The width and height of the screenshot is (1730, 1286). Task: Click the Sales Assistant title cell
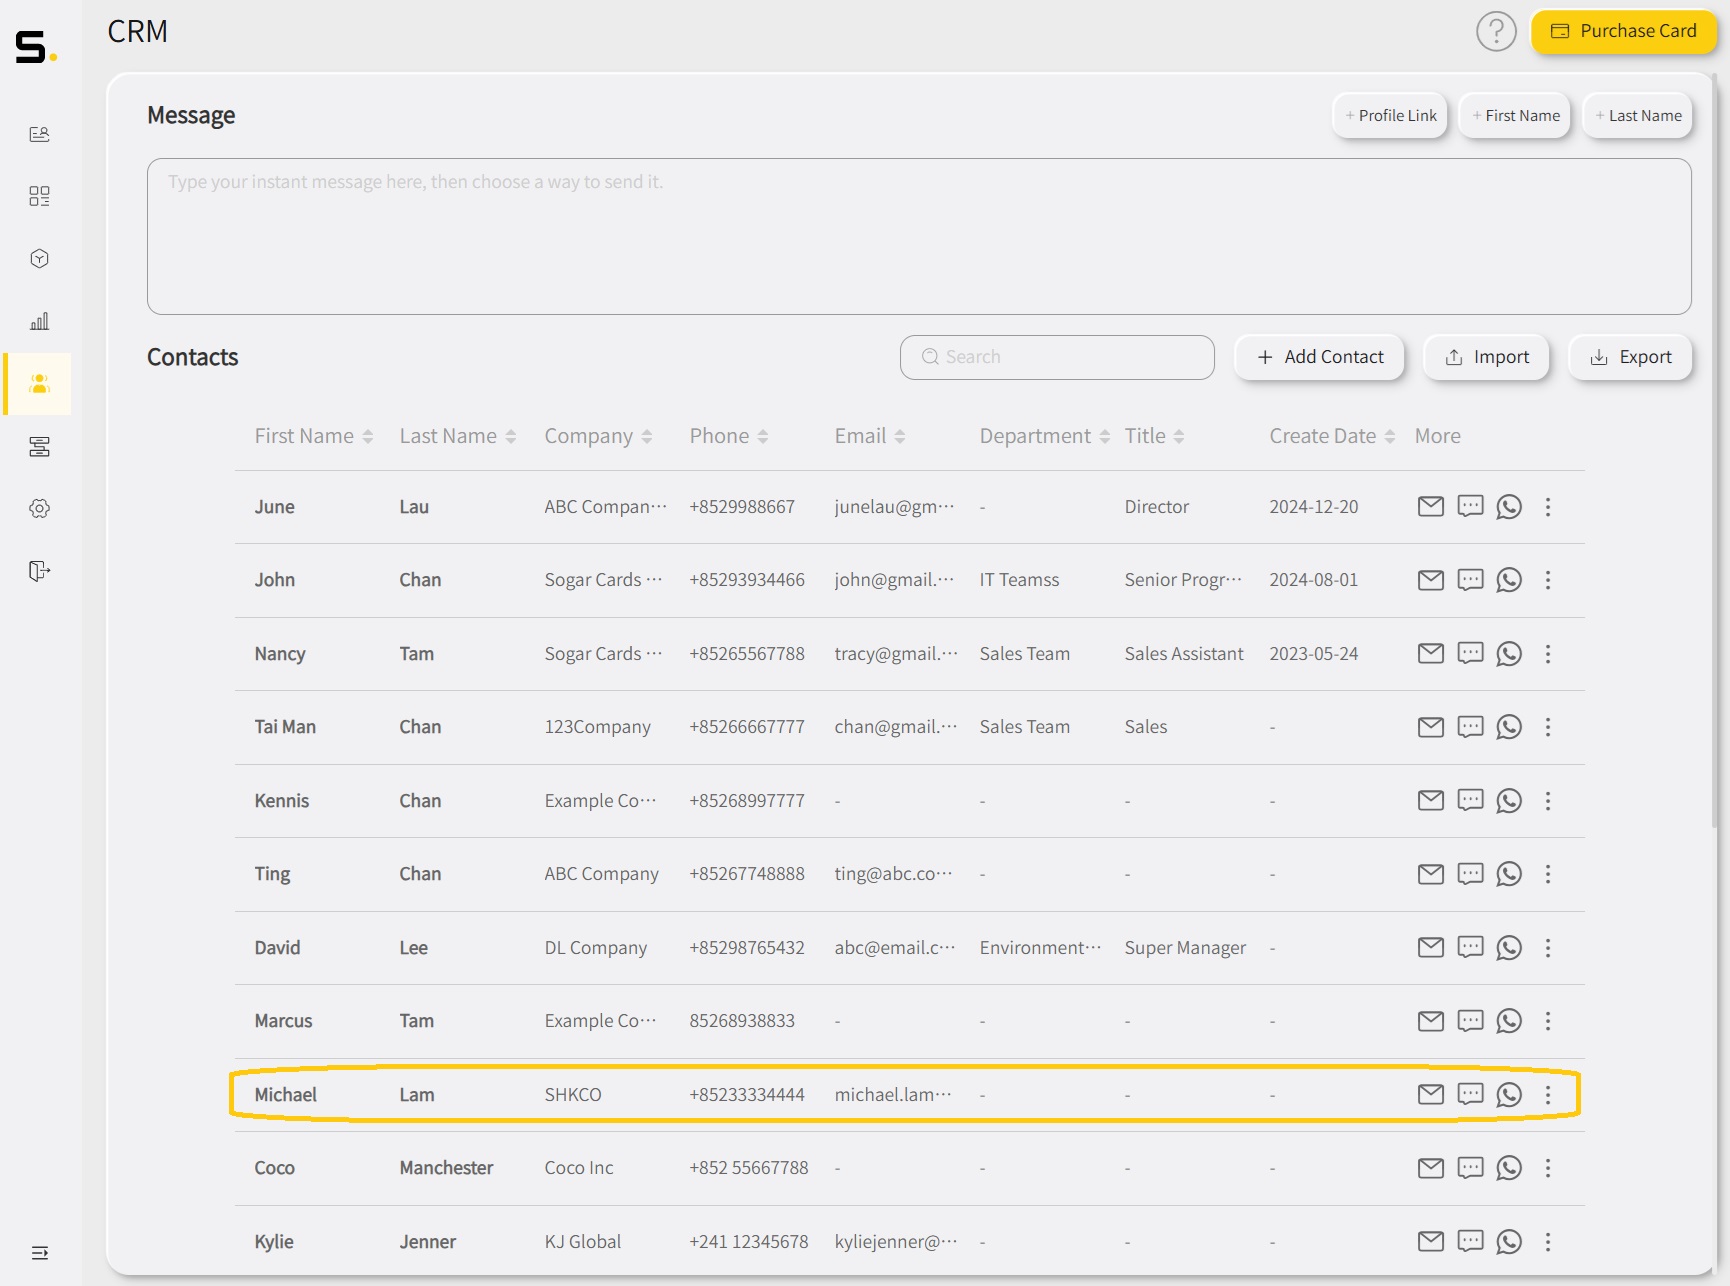coord(1184,654)
